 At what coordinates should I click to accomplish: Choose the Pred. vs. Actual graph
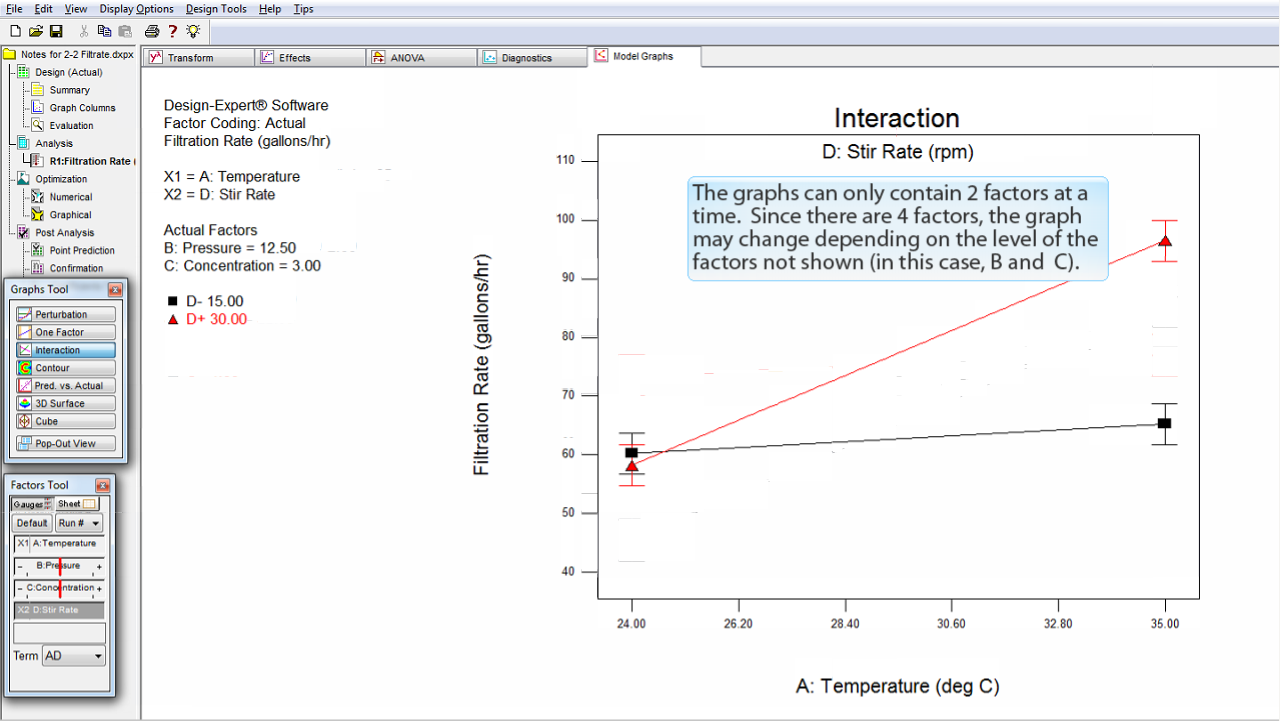66,385
